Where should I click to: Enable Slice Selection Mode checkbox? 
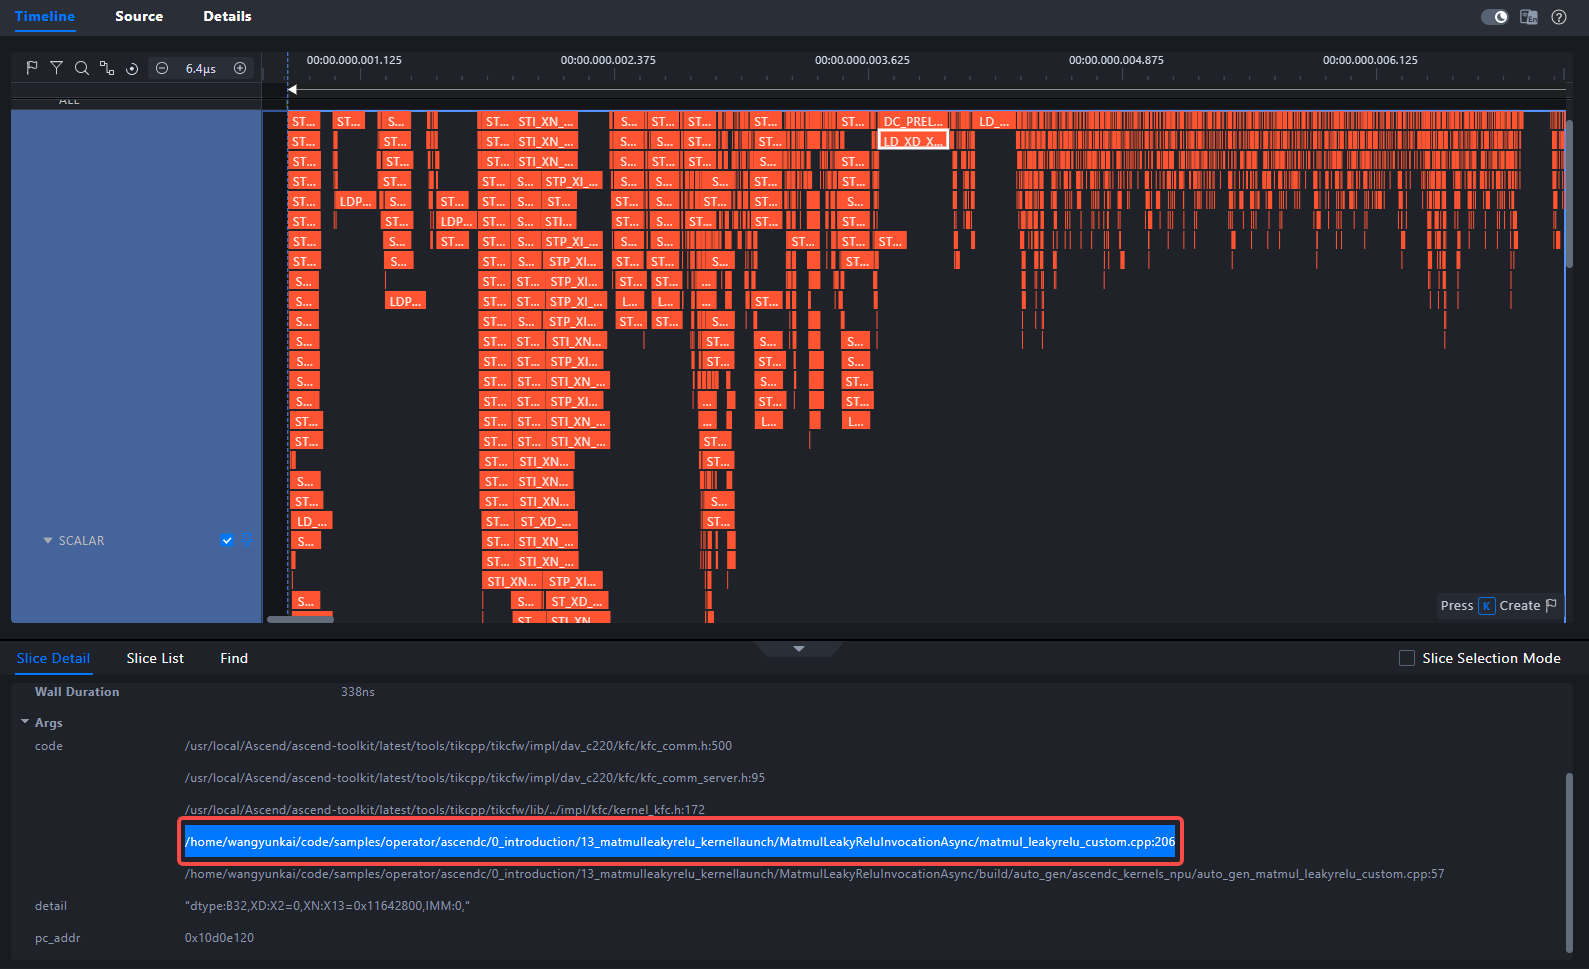tap(1407, 658)
